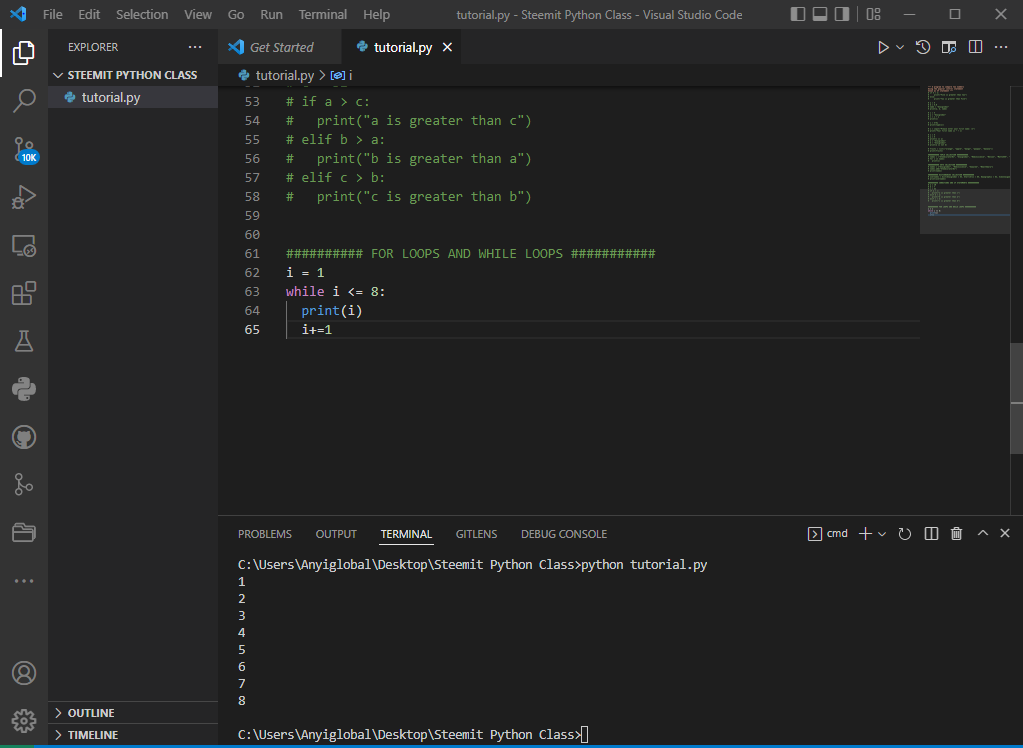Viewport: 1023px width, 748px height.
Task: Toggle the primary side bar layout button
Action: coord(797,15)
